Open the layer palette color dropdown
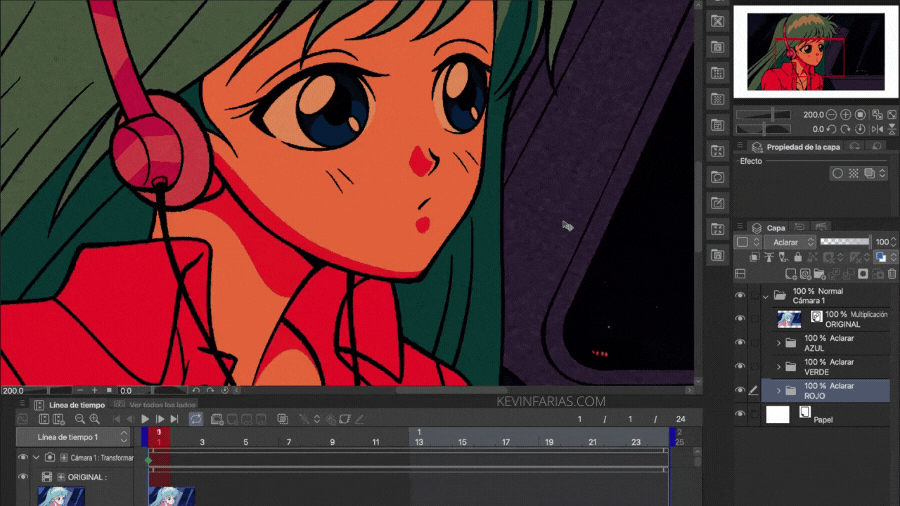Screen dimensions: 900x506 748,242
